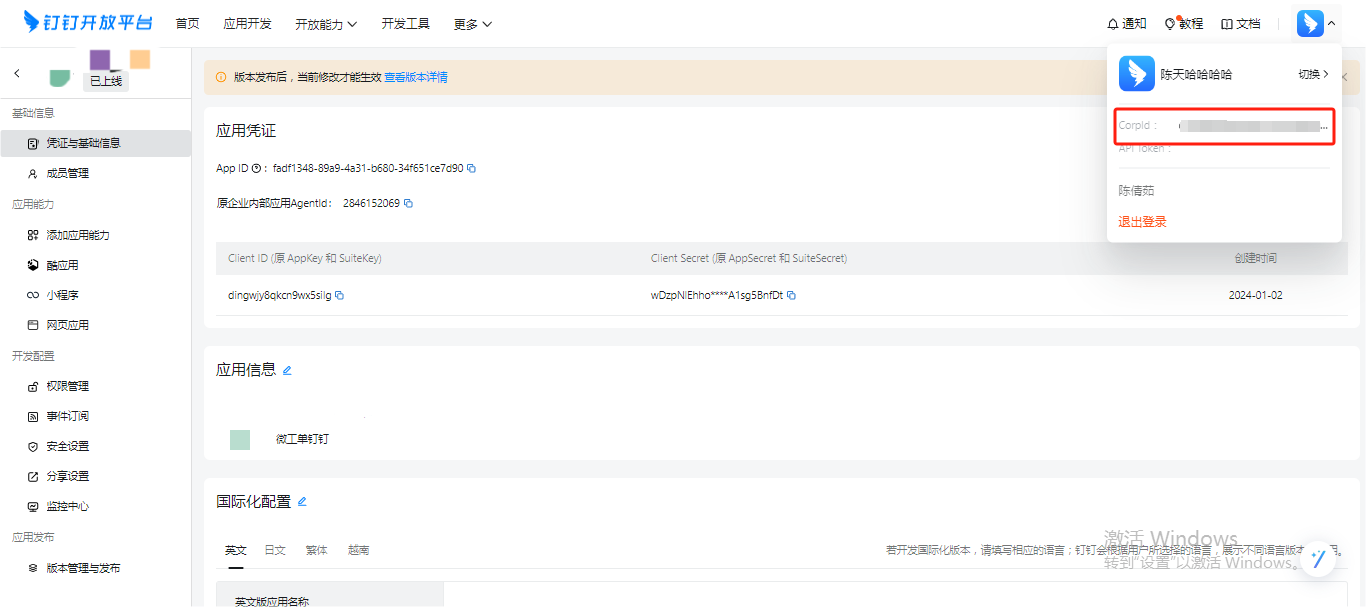This screenshot has width=1366, height=607.
Task: Open 权限管理 sidebar item
Action: 95,386
